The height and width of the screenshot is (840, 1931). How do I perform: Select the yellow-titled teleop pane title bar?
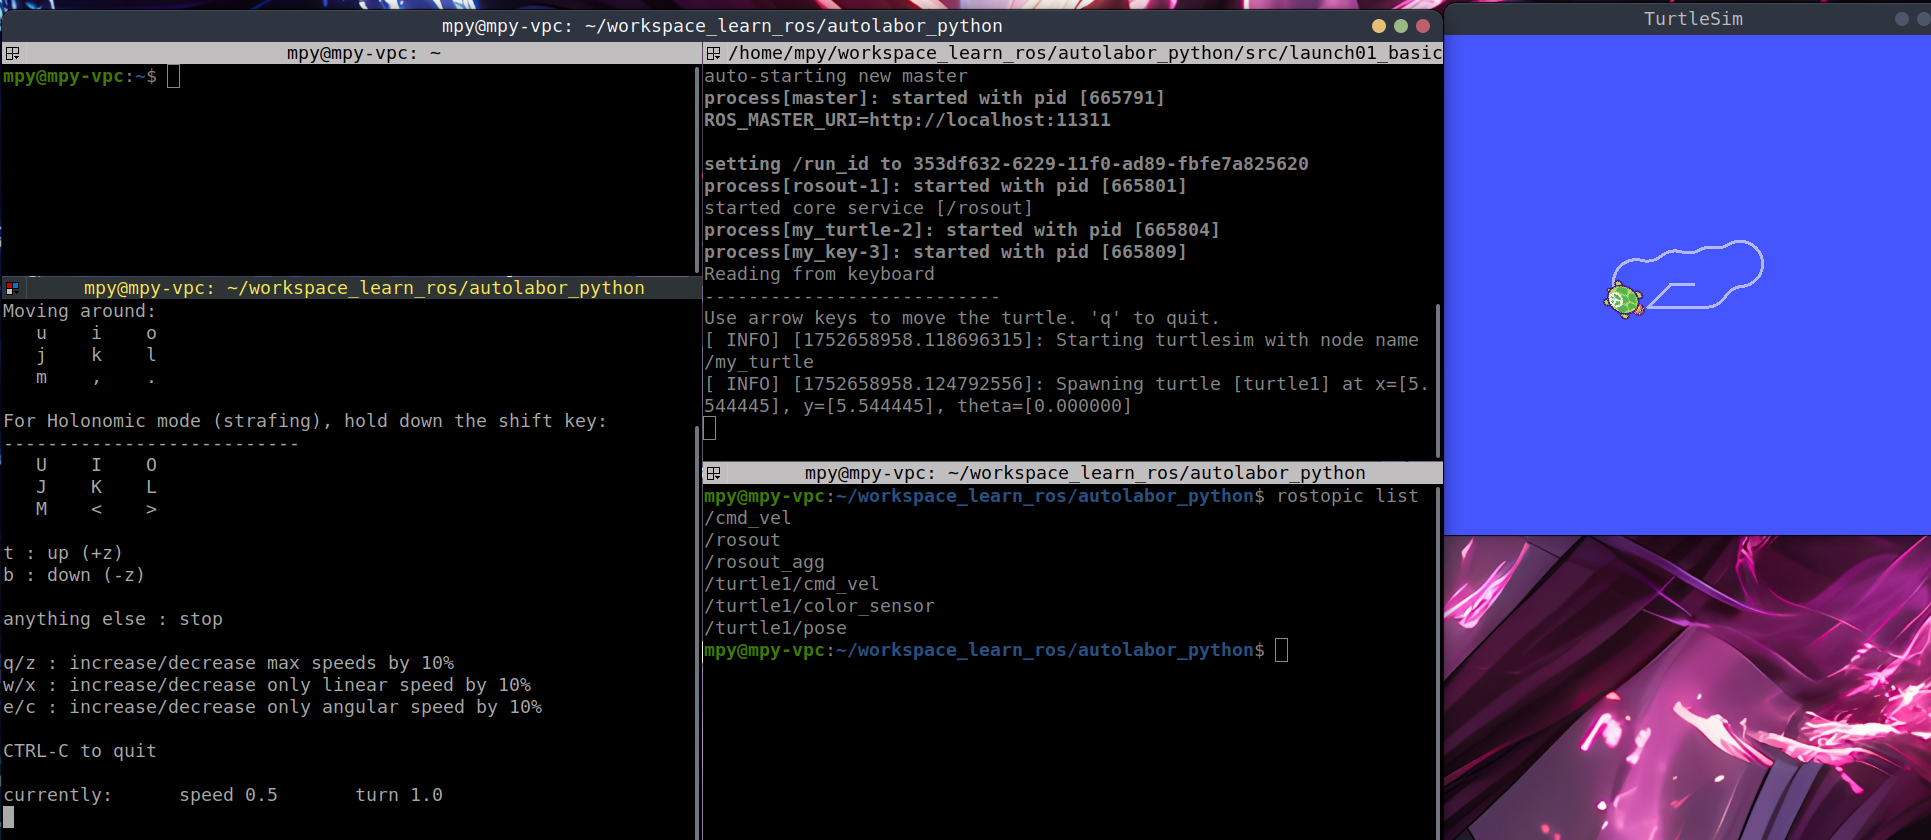[363, 288]
